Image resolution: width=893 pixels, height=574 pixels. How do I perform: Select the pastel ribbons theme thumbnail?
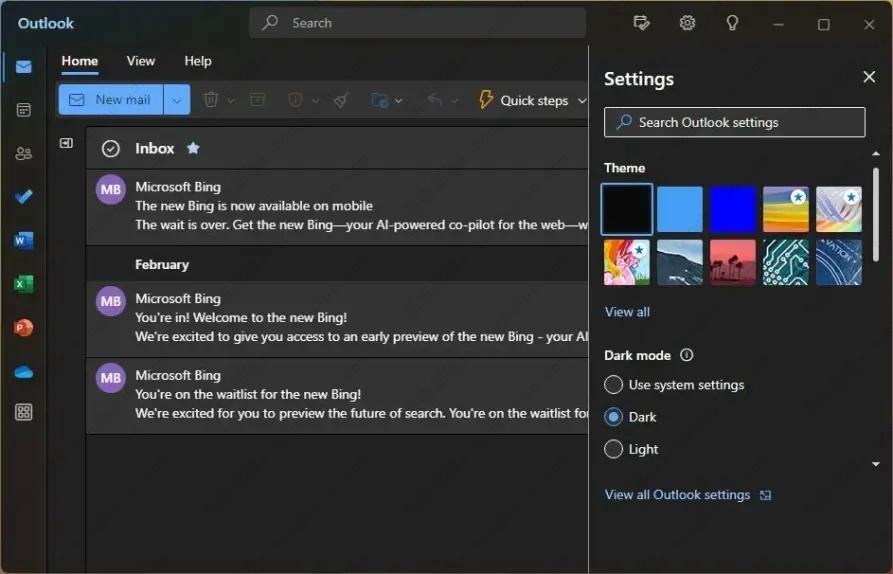(x=838, y=209)
